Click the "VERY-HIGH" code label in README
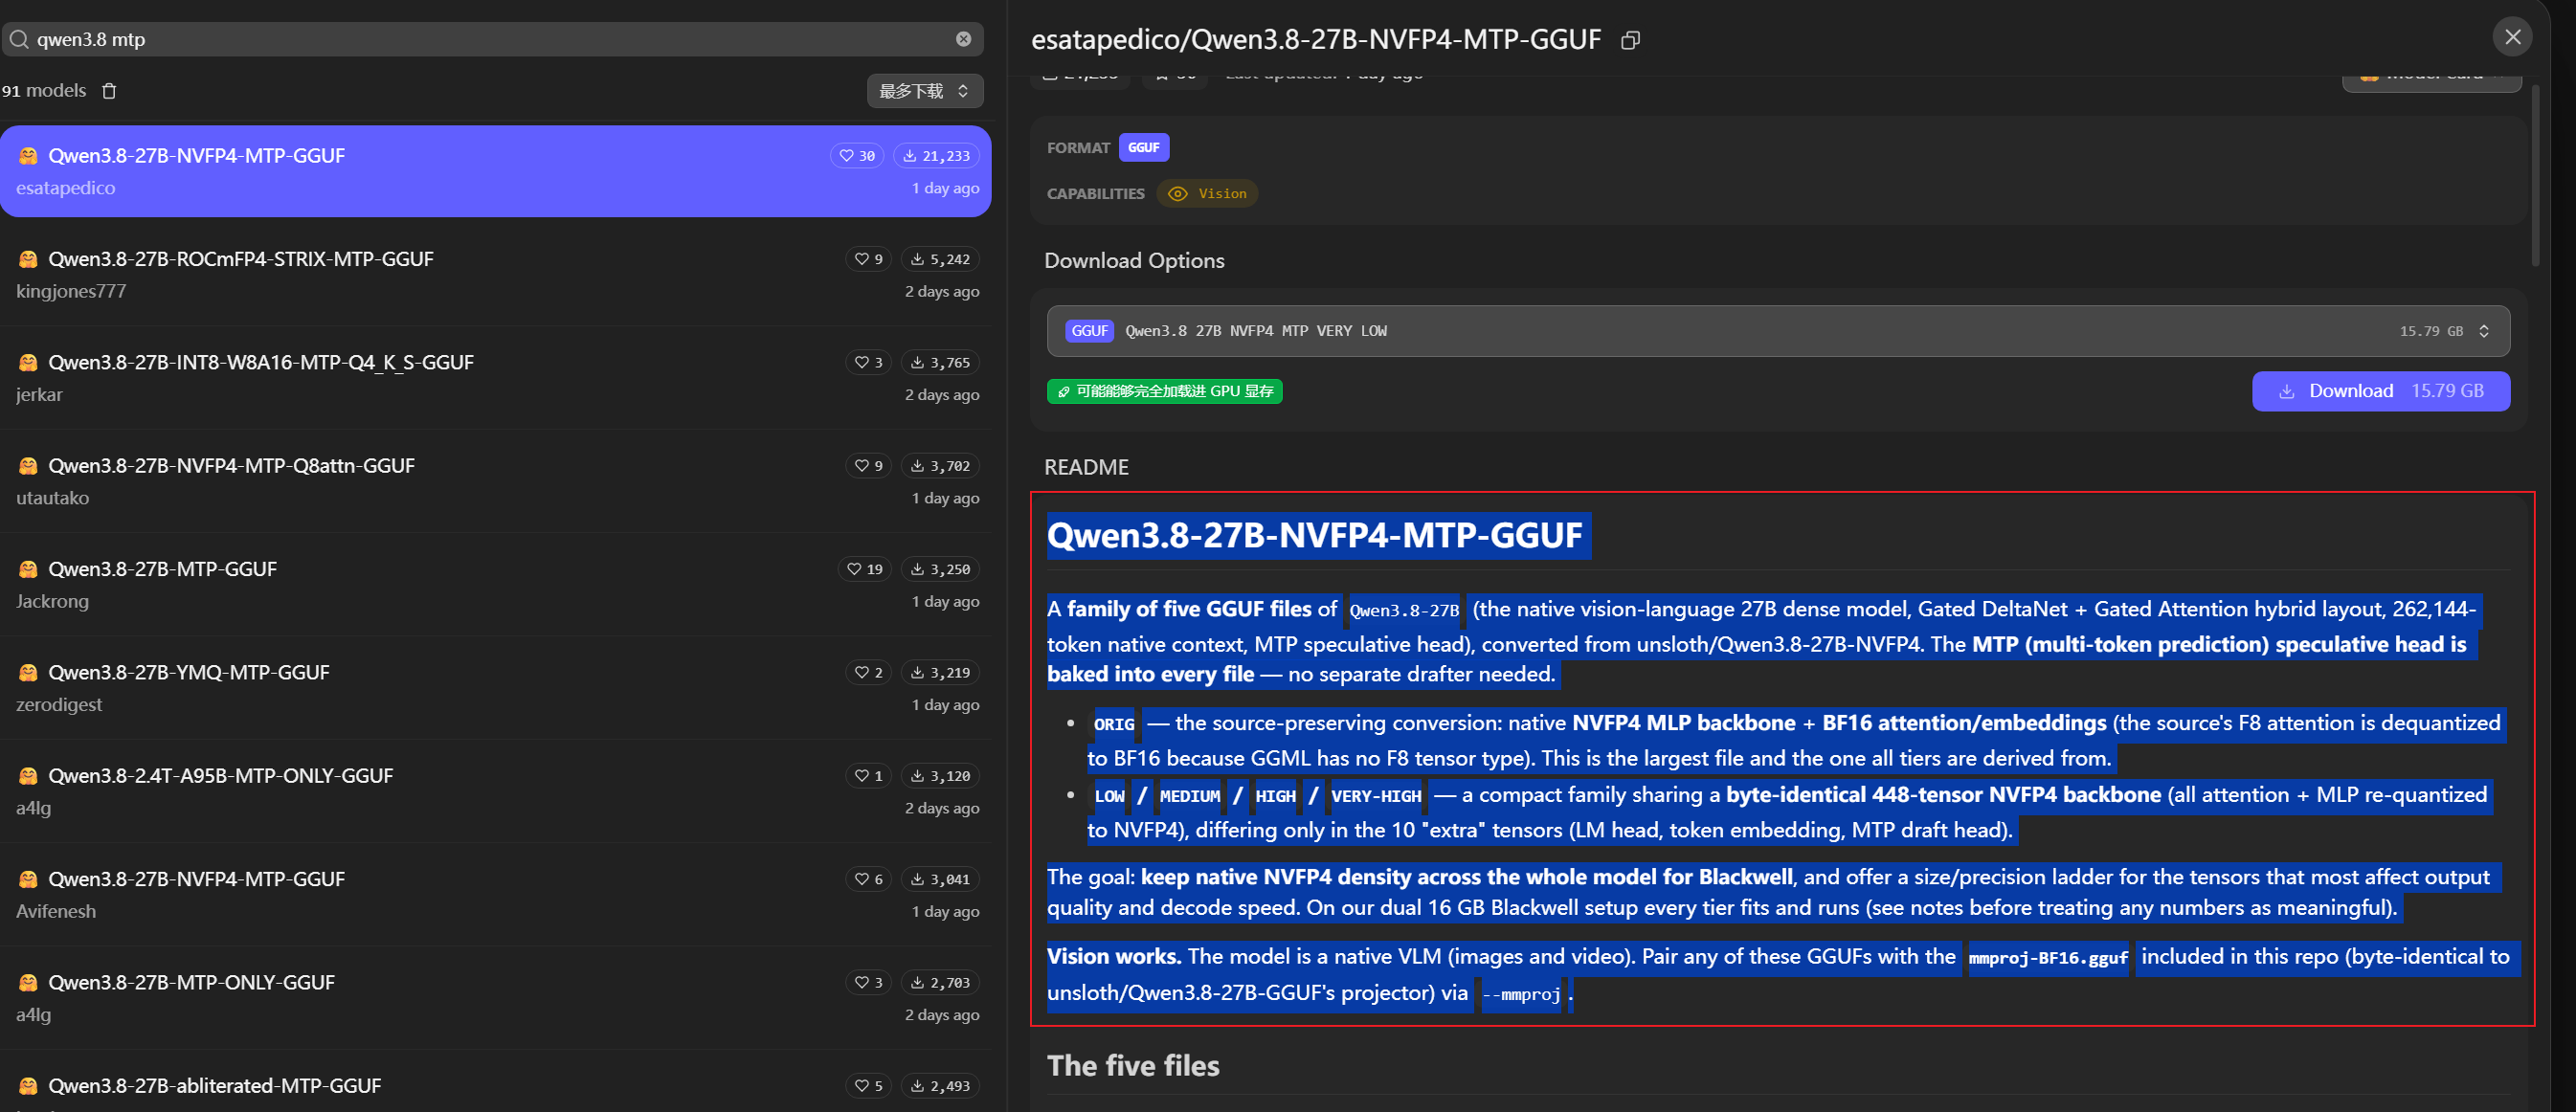 (x=1376, y=796)
